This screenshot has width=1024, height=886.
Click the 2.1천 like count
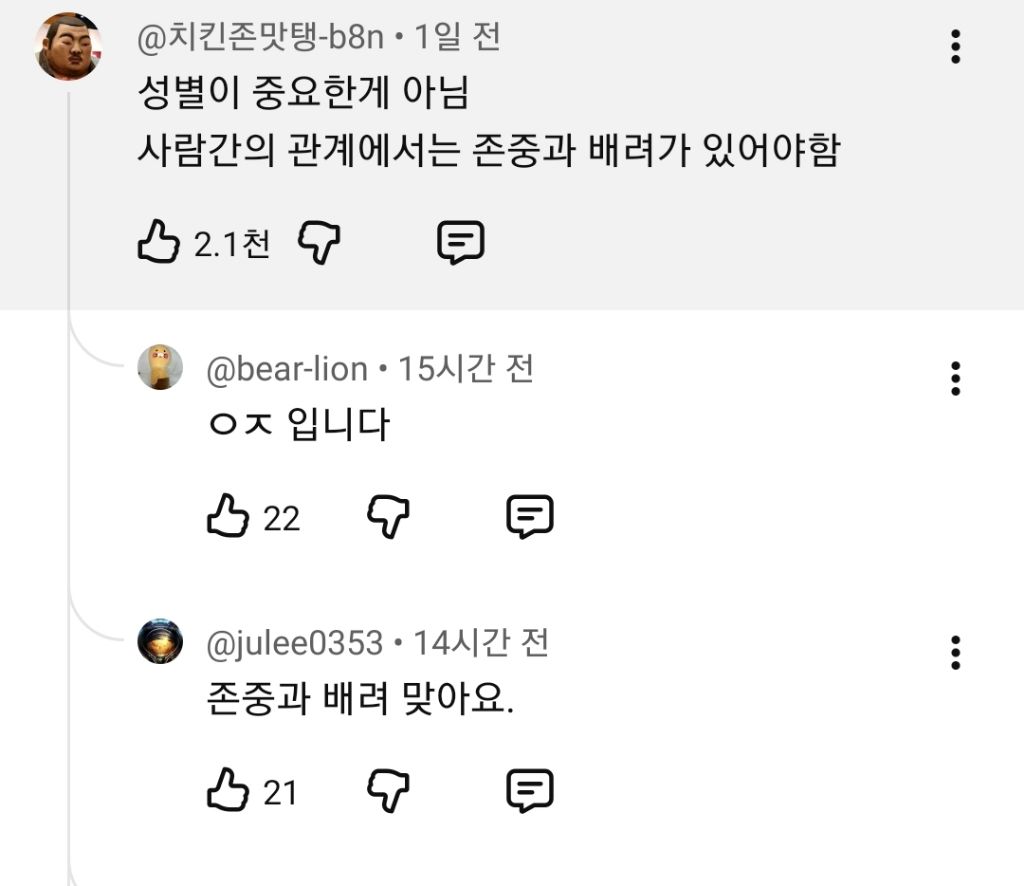tap(232, 243)
